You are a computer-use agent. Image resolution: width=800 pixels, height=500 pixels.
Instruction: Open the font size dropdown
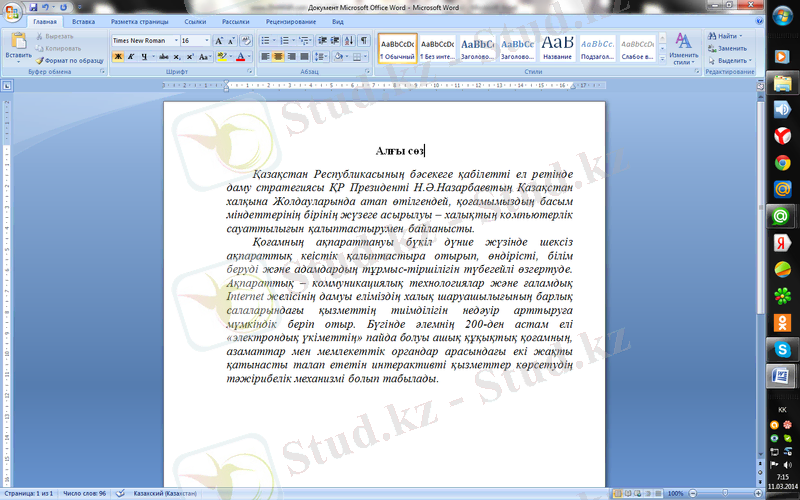(207, 40)
